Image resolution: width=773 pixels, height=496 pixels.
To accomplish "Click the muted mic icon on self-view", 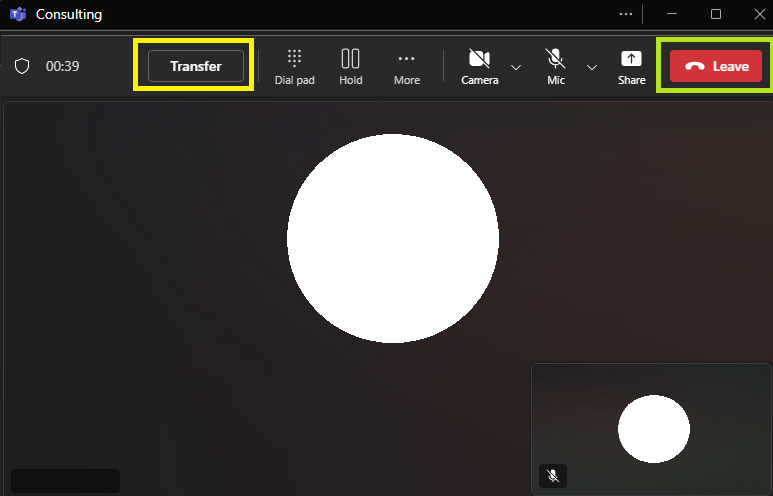I will coord(553,476).
